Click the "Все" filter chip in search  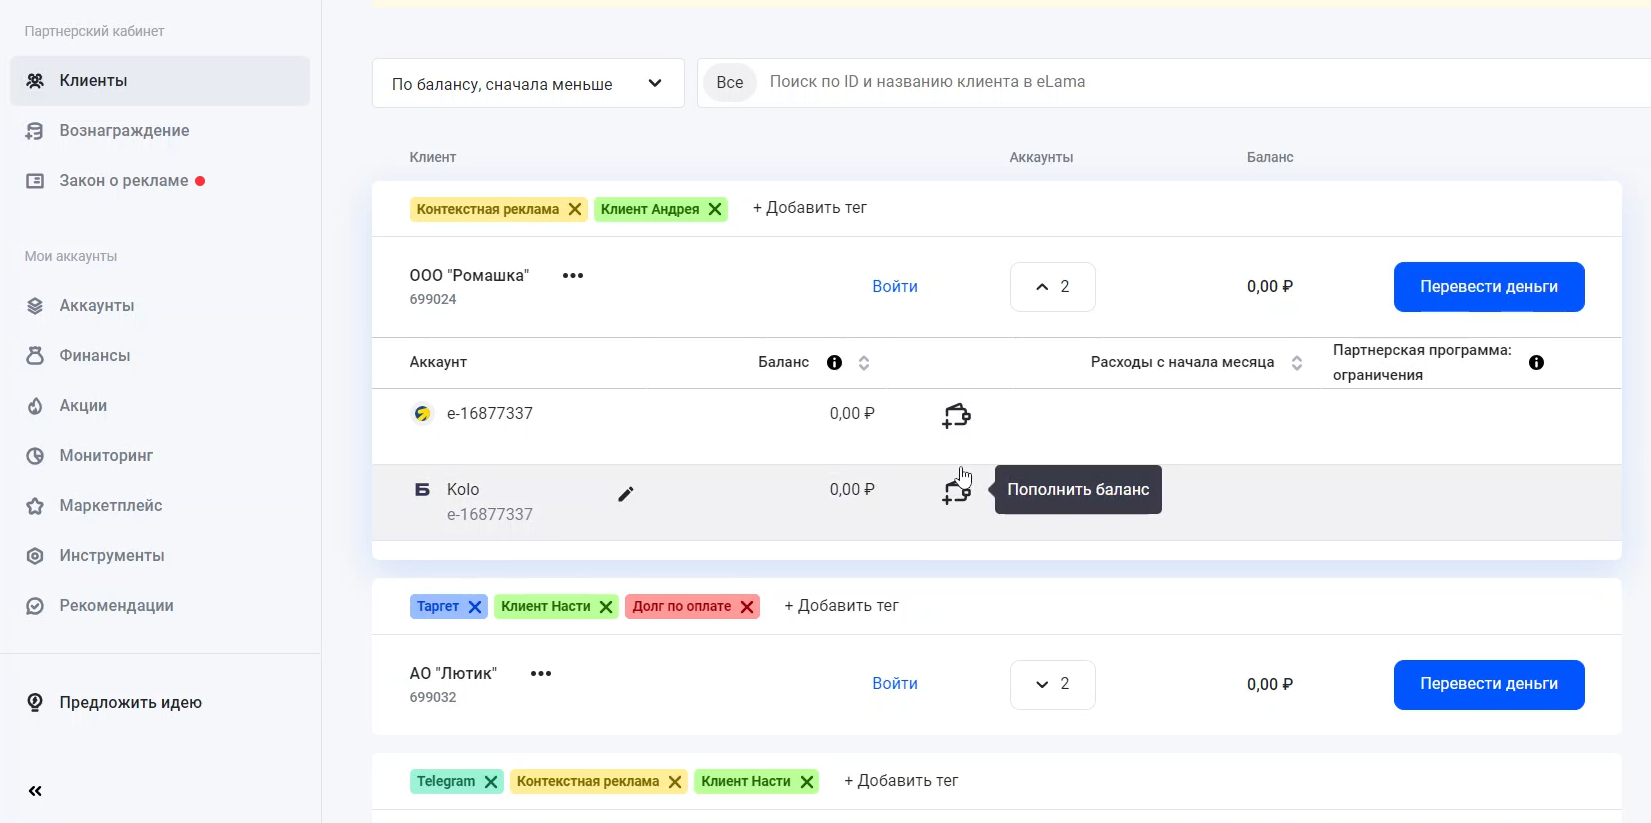coord(729,83)
